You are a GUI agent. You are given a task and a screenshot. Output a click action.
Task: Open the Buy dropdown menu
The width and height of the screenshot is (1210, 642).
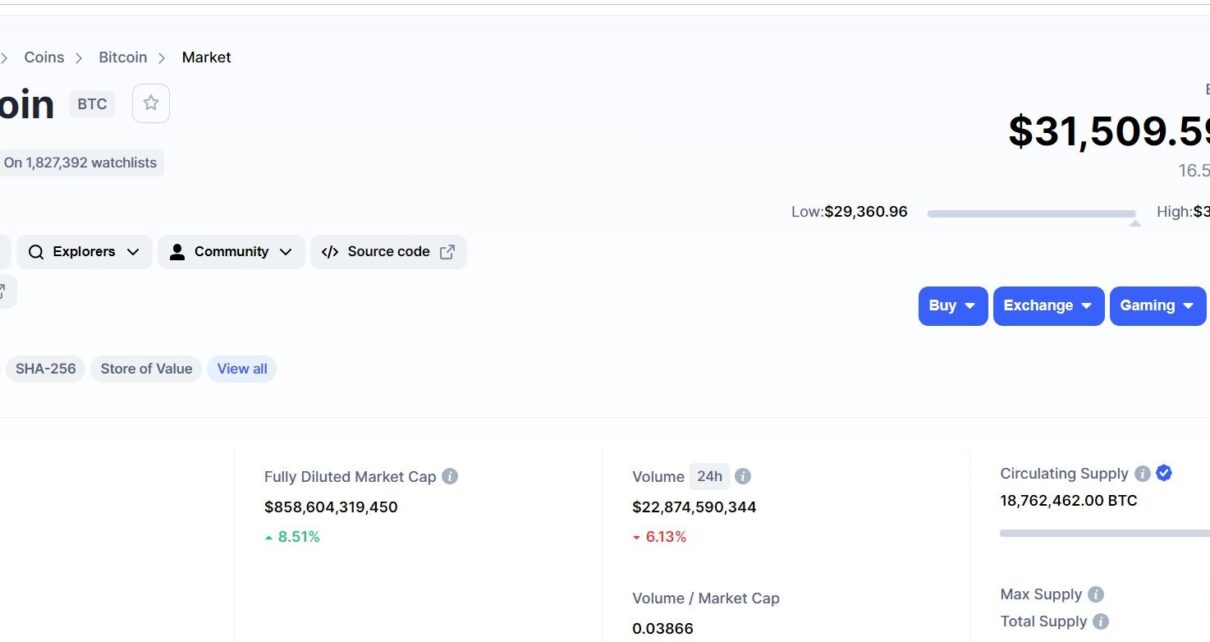[x=953, y=306]
